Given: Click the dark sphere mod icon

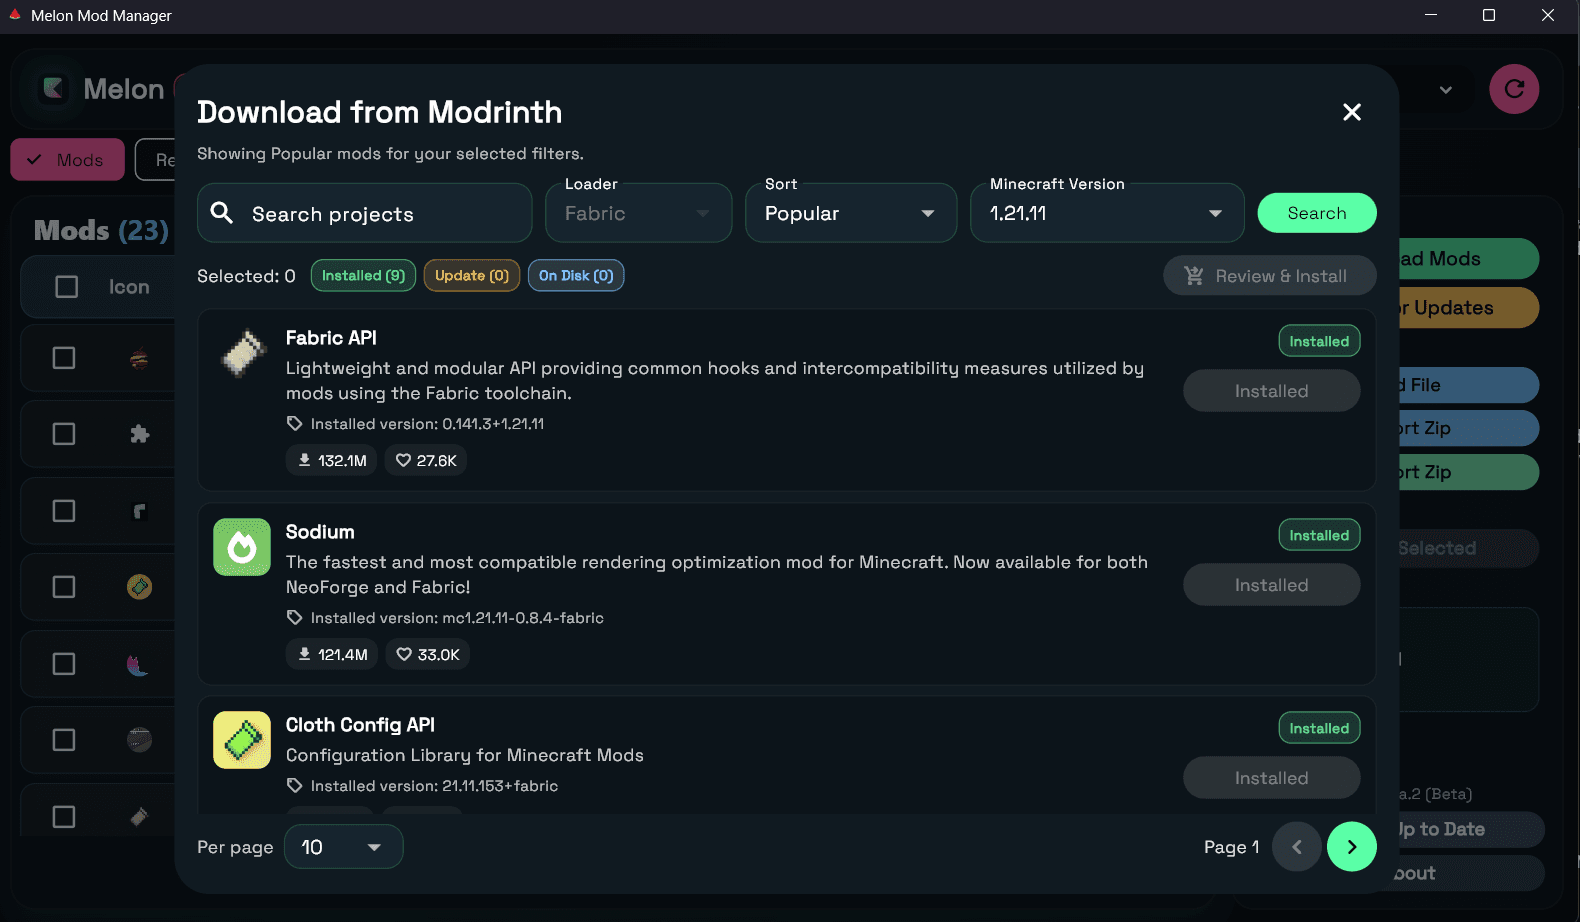Looking at the screenshot, I should 140,740.
